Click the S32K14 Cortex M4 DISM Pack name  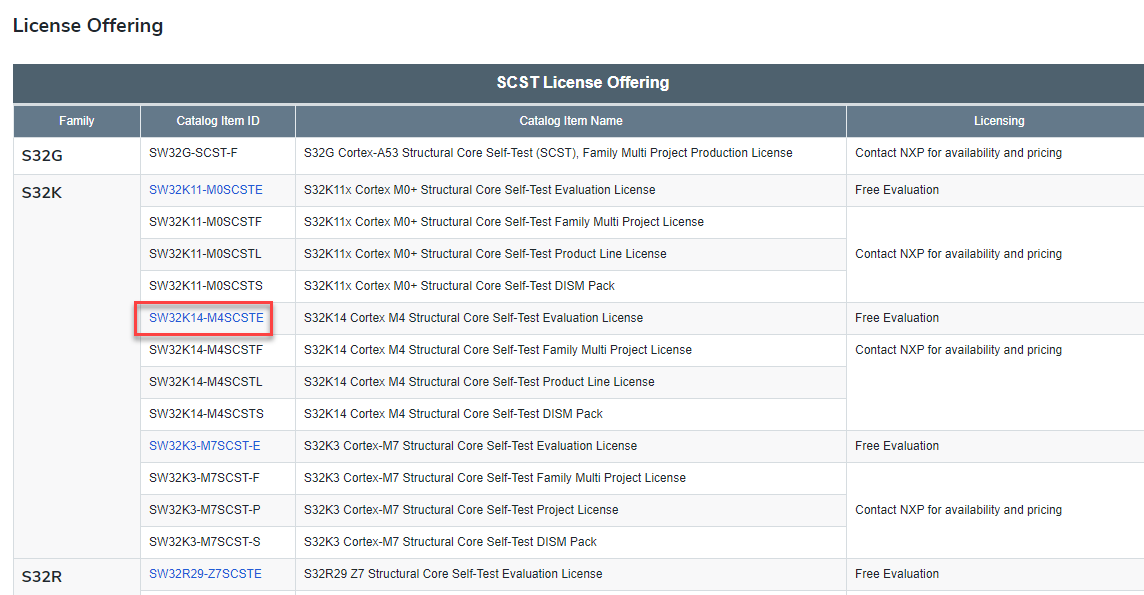(452, 413)
